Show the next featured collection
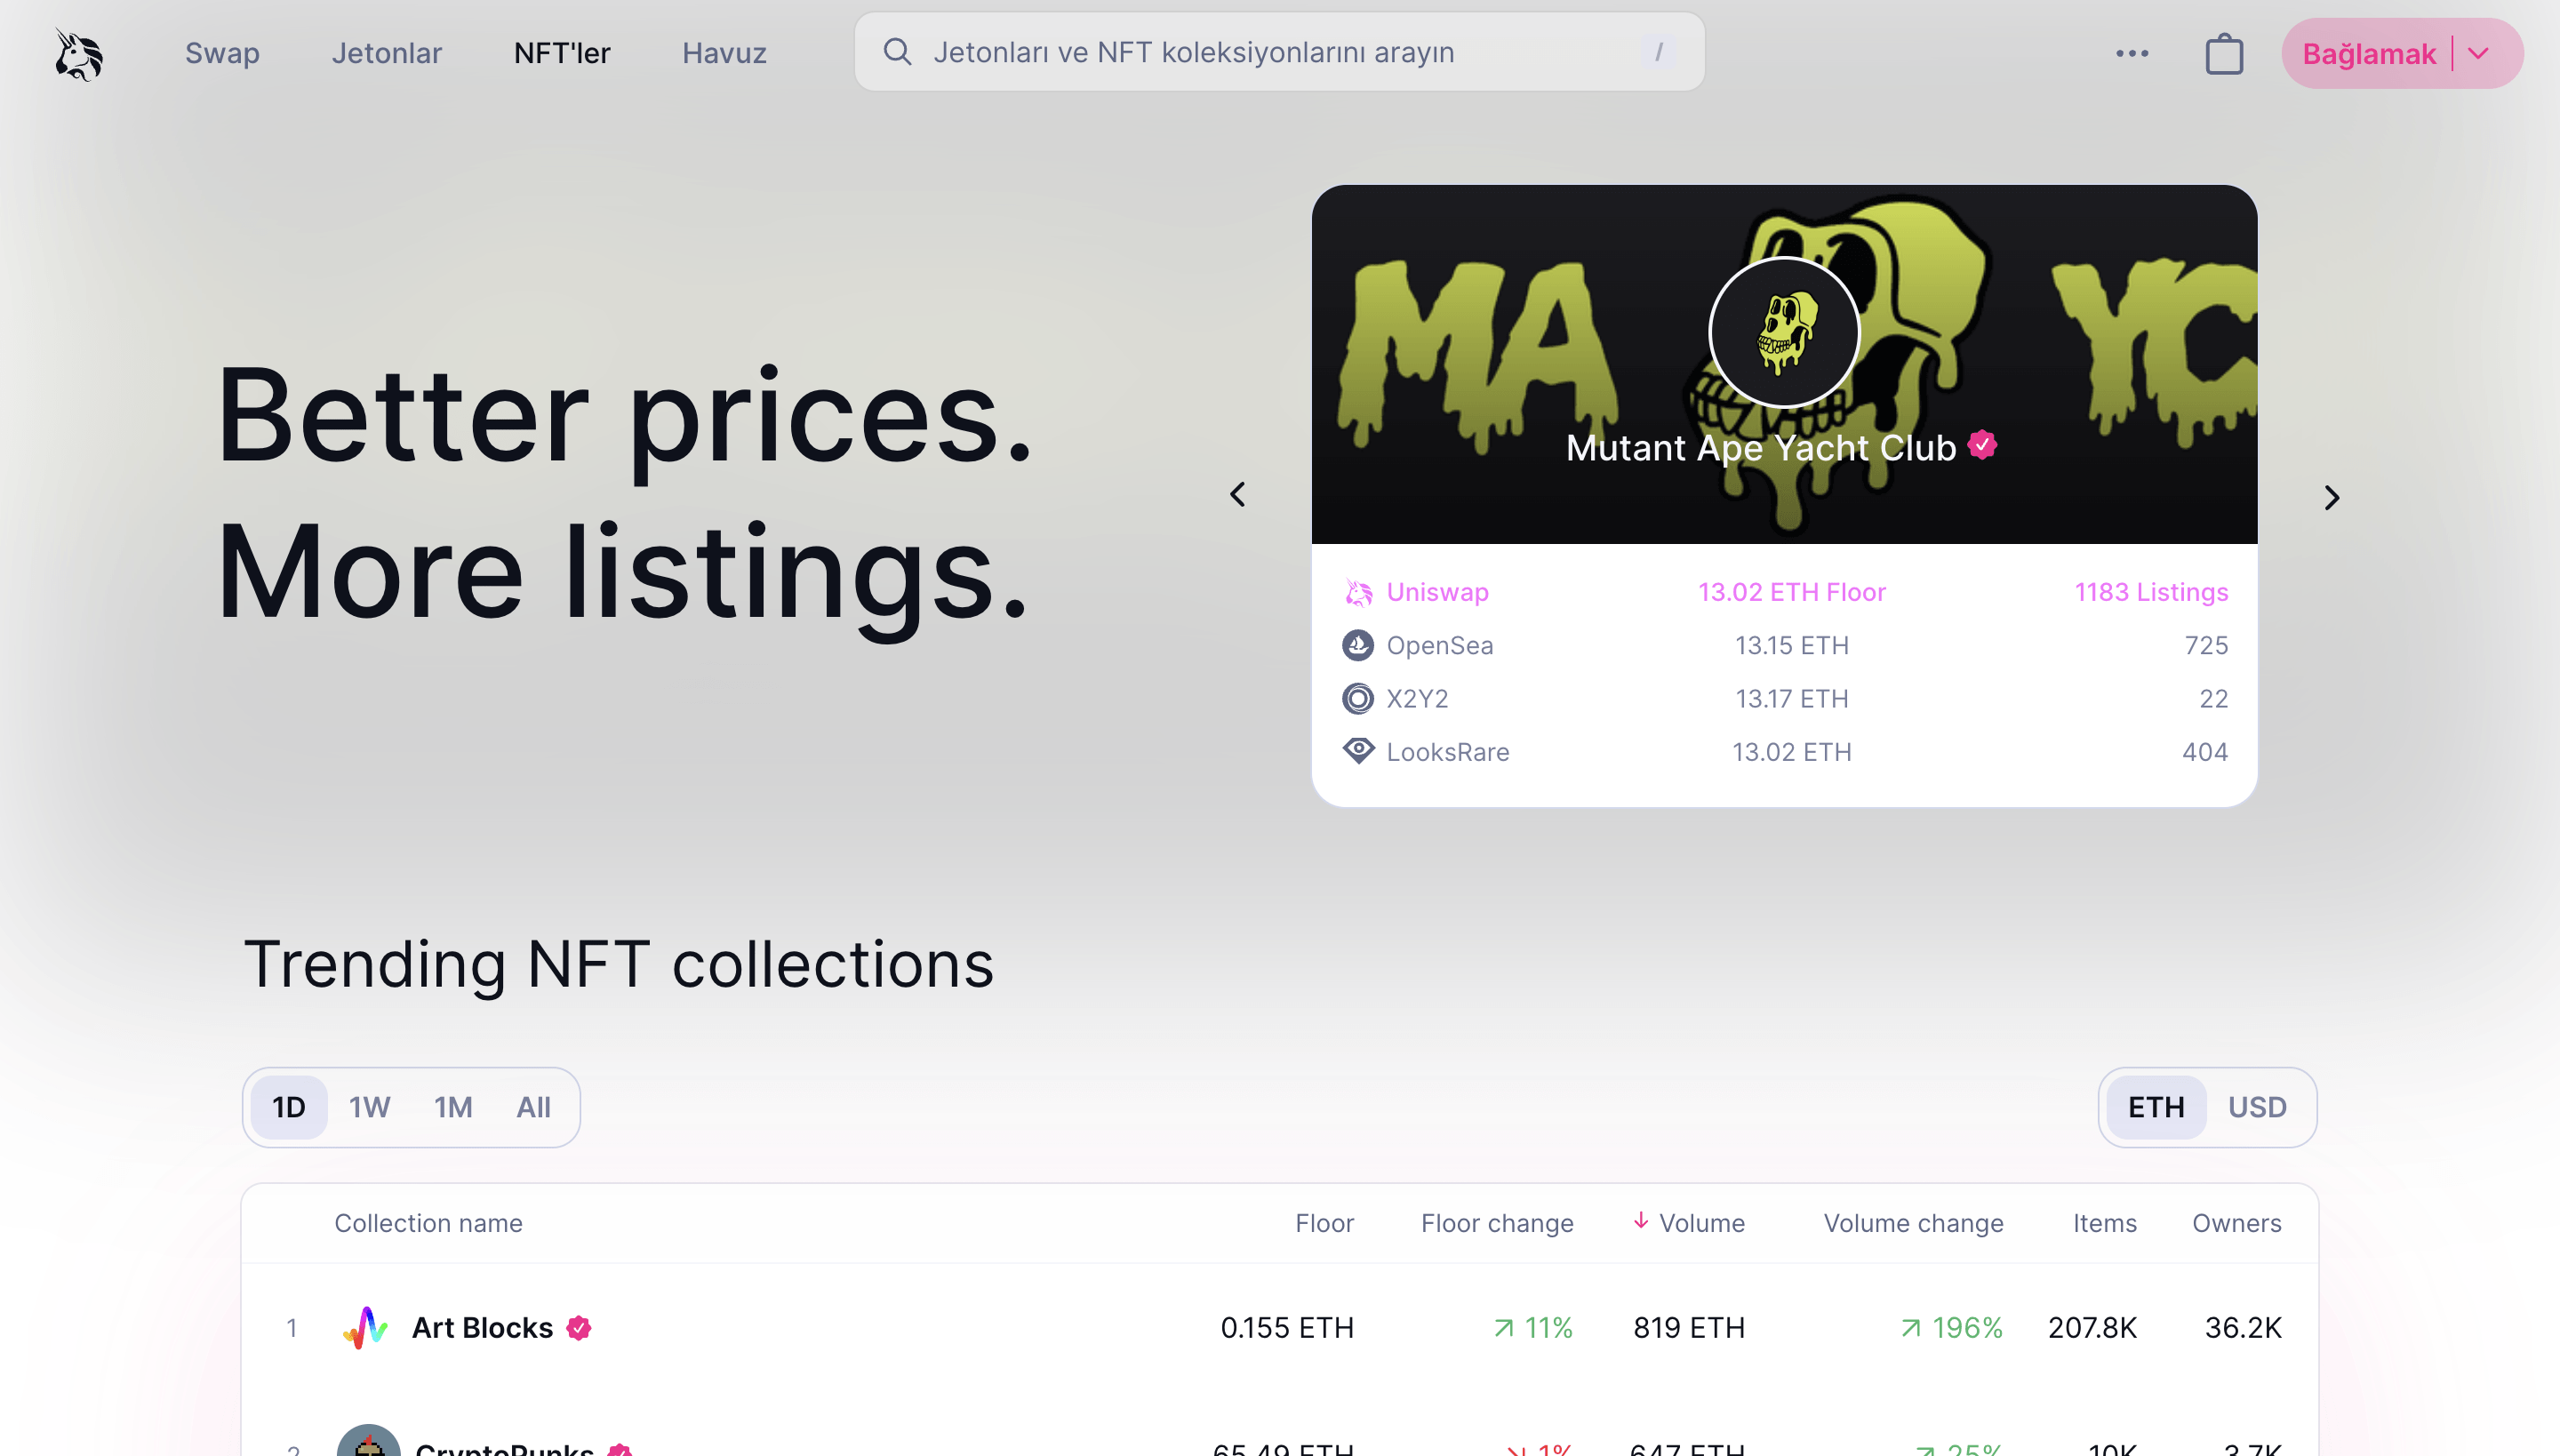The height and width of the screenshot is (1456, 2560). pos(2331,497)
